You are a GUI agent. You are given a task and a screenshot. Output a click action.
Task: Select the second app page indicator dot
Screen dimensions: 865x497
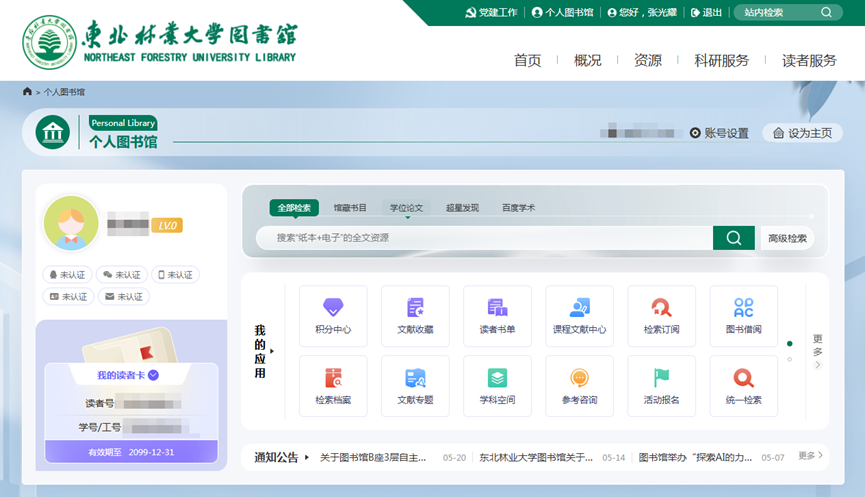click(789, 359)
